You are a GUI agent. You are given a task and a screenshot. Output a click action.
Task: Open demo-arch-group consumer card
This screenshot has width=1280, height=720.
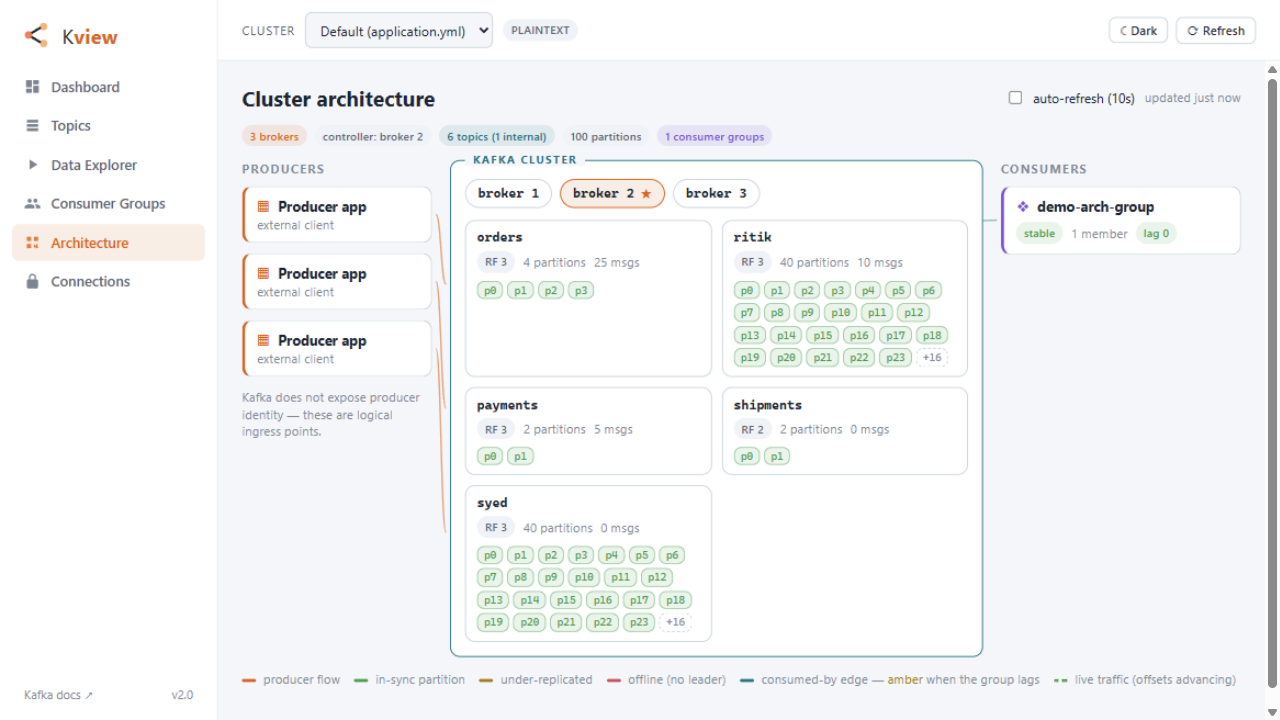1121,220
